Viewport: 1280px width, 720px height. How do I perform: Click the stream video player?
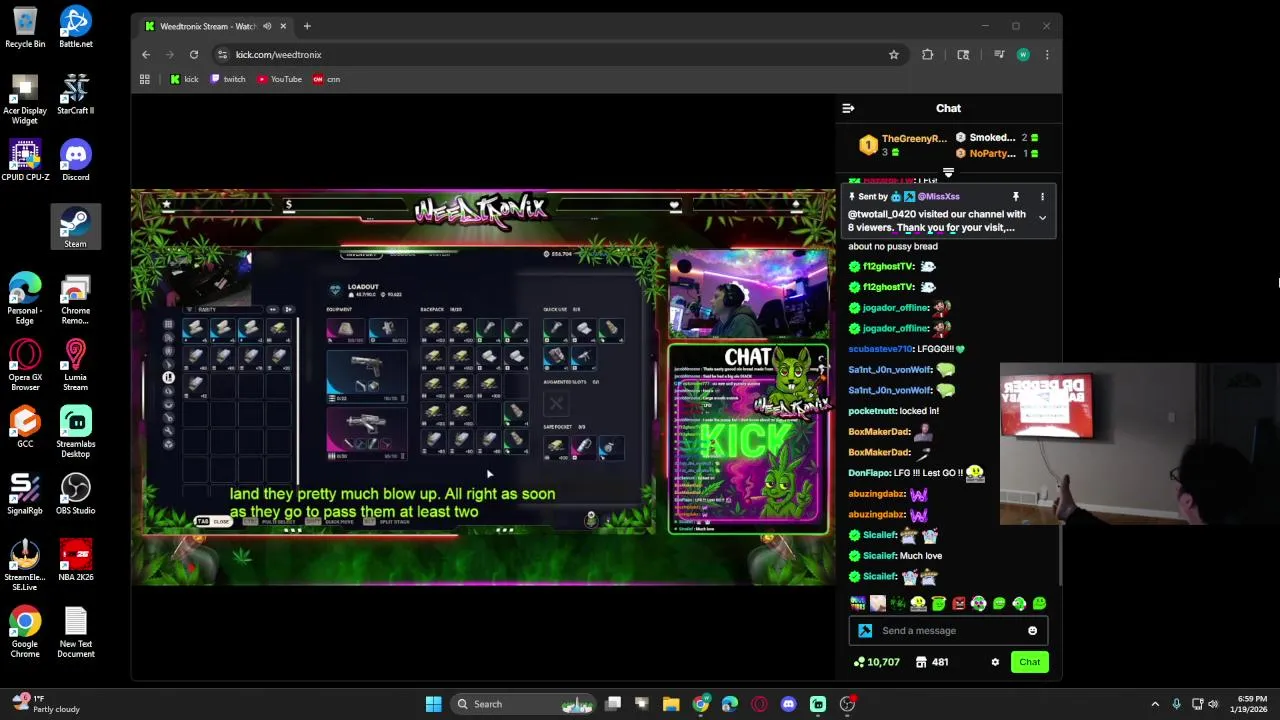483,388
